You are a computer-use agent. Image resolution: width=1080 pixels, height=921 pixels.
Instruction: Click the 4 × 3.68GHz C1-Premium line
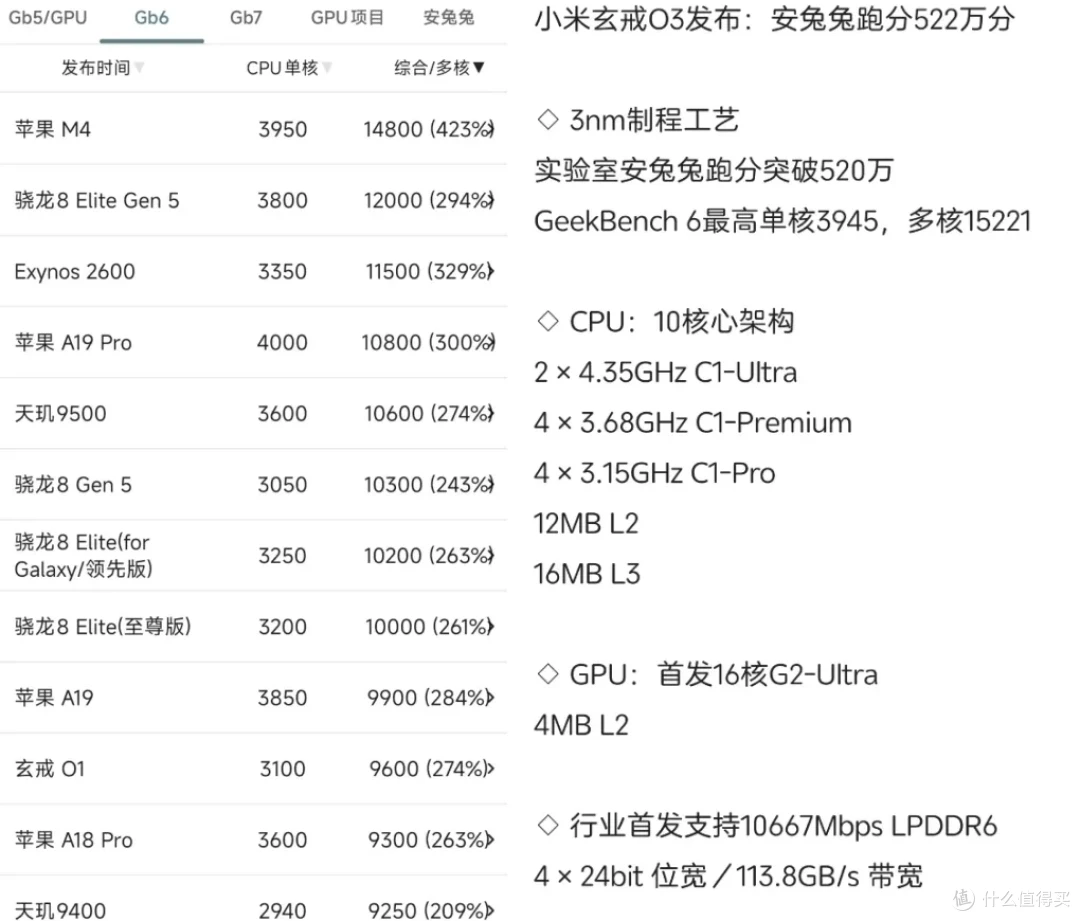(693, 422)
